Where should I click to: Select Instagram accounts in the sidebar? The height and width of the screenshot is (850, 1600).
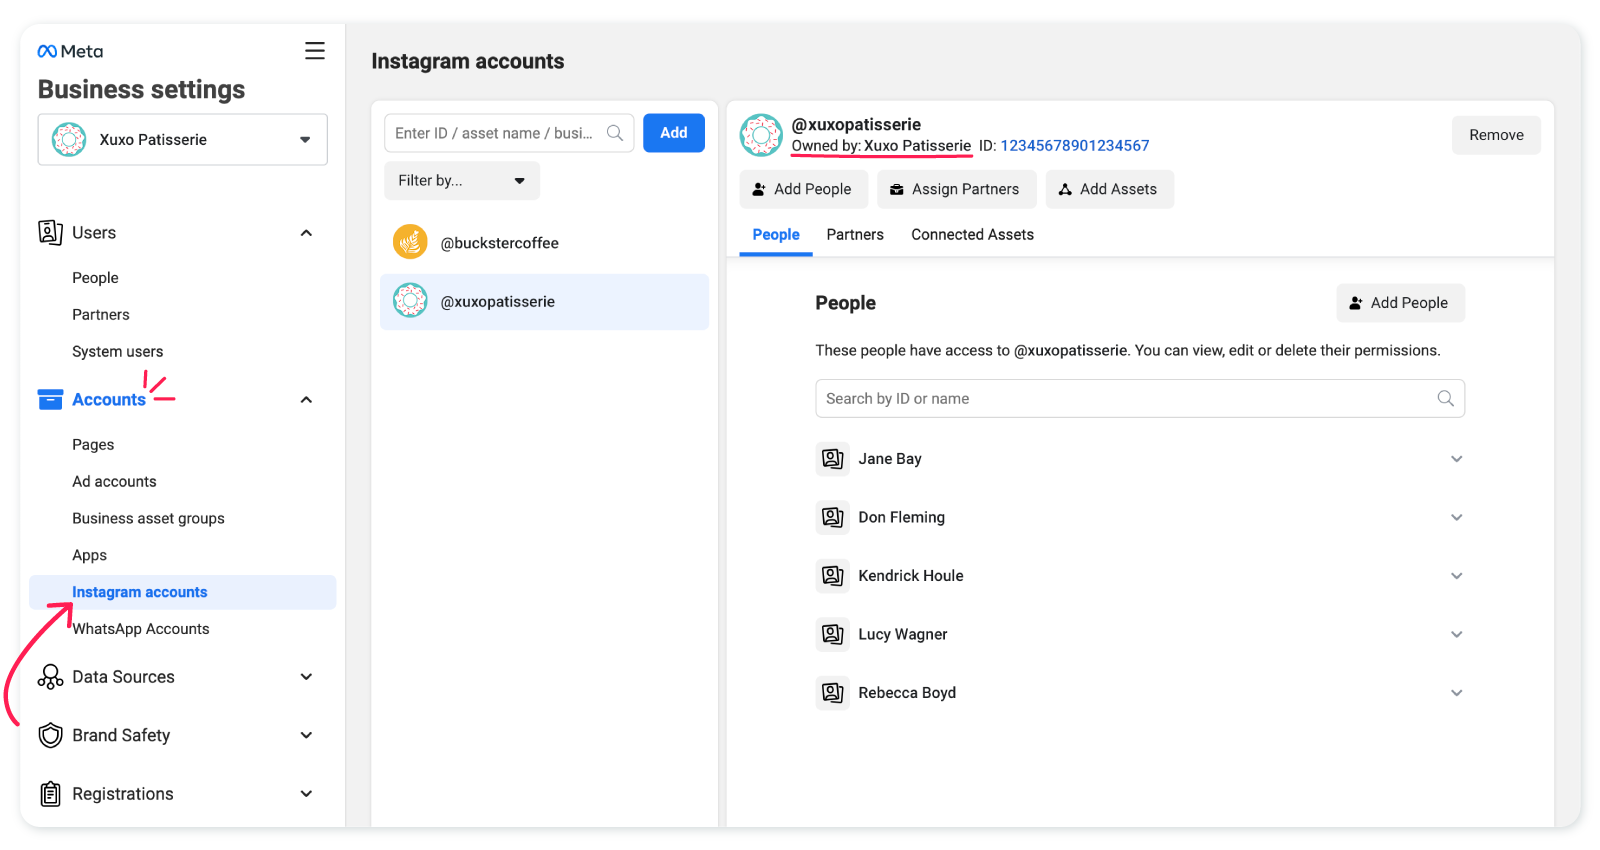click(183, 592)
